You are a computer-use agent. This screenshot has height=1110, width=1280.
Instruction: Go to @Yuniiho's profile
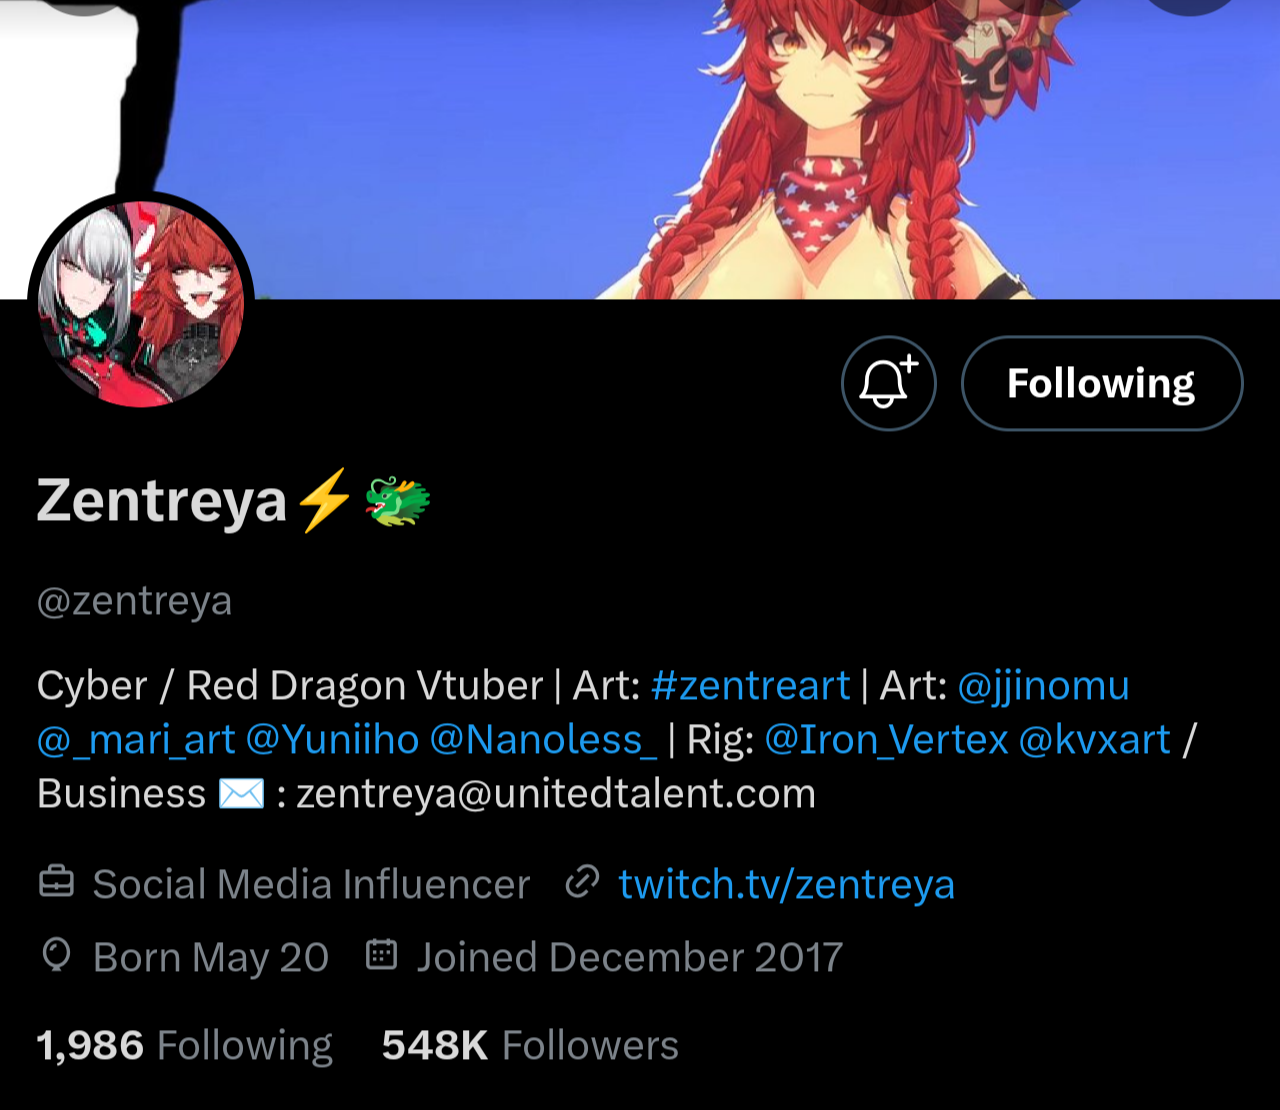point(332,740)
